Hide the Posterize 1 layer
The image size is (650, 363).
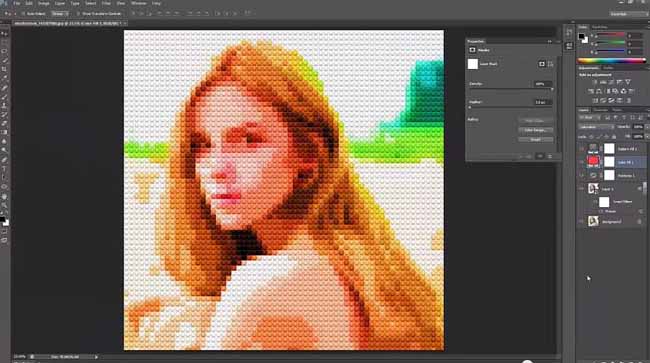pyautogui.click(x=582, y=175)
